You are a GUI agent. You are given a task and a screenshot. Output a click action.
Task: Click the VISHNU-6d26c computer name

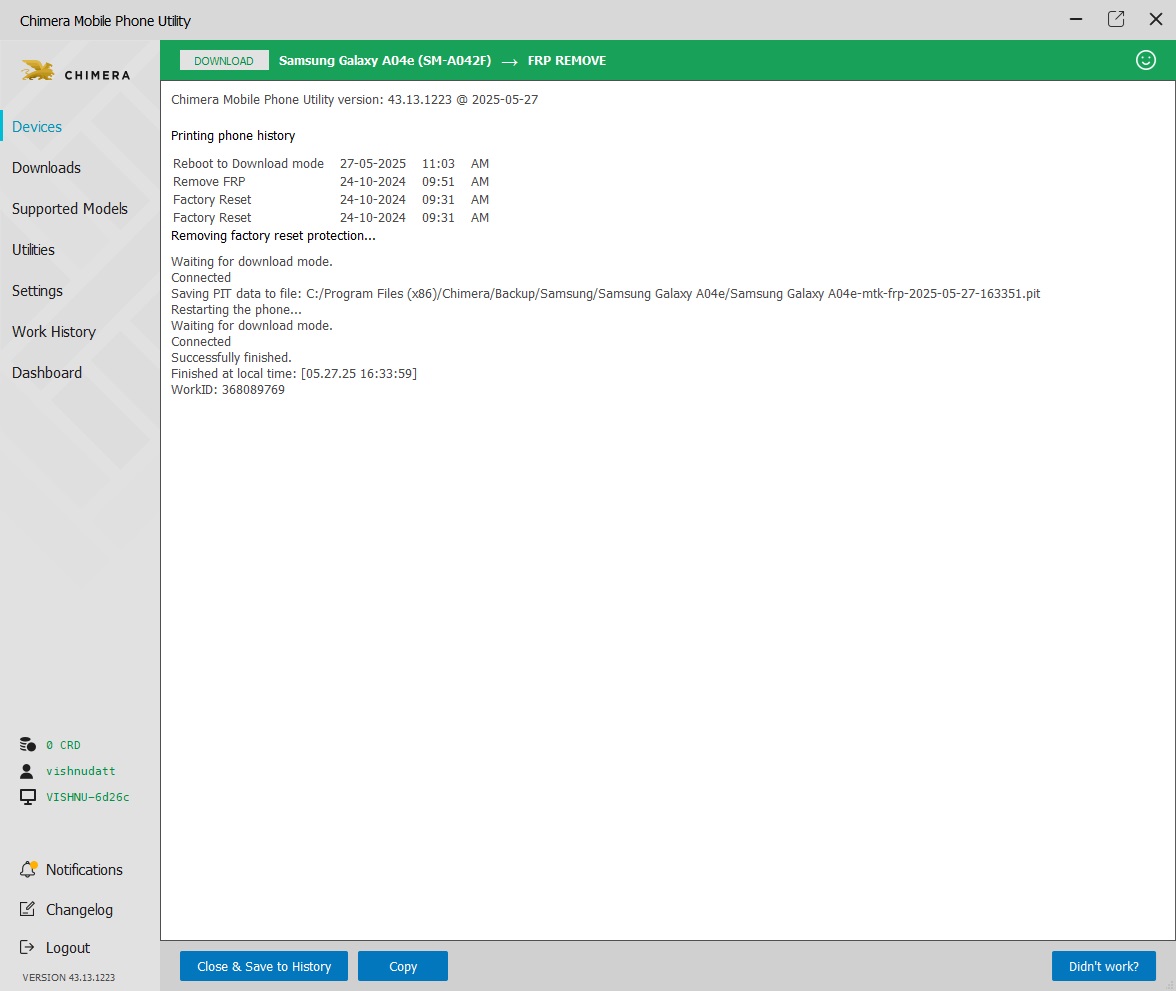coord(88,797)
